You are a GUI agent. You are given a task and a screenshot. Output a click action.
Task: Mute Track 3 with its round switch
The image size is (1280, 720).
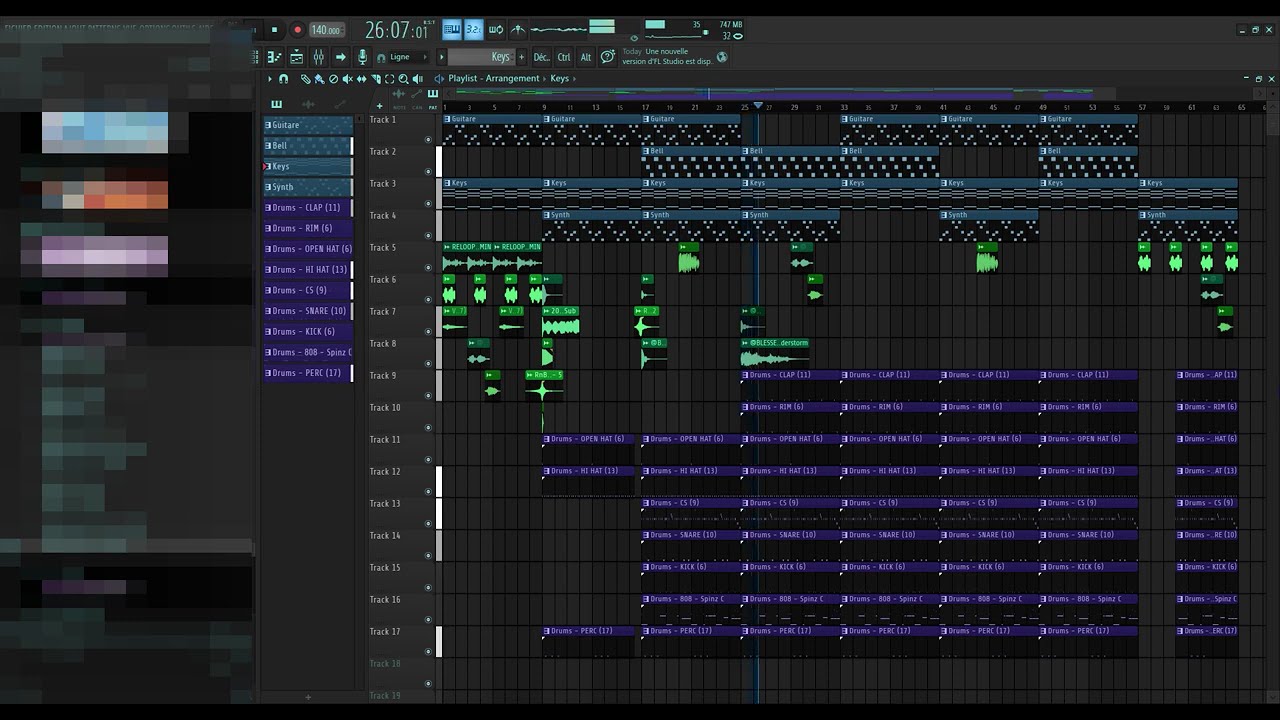tap(429, 204)
